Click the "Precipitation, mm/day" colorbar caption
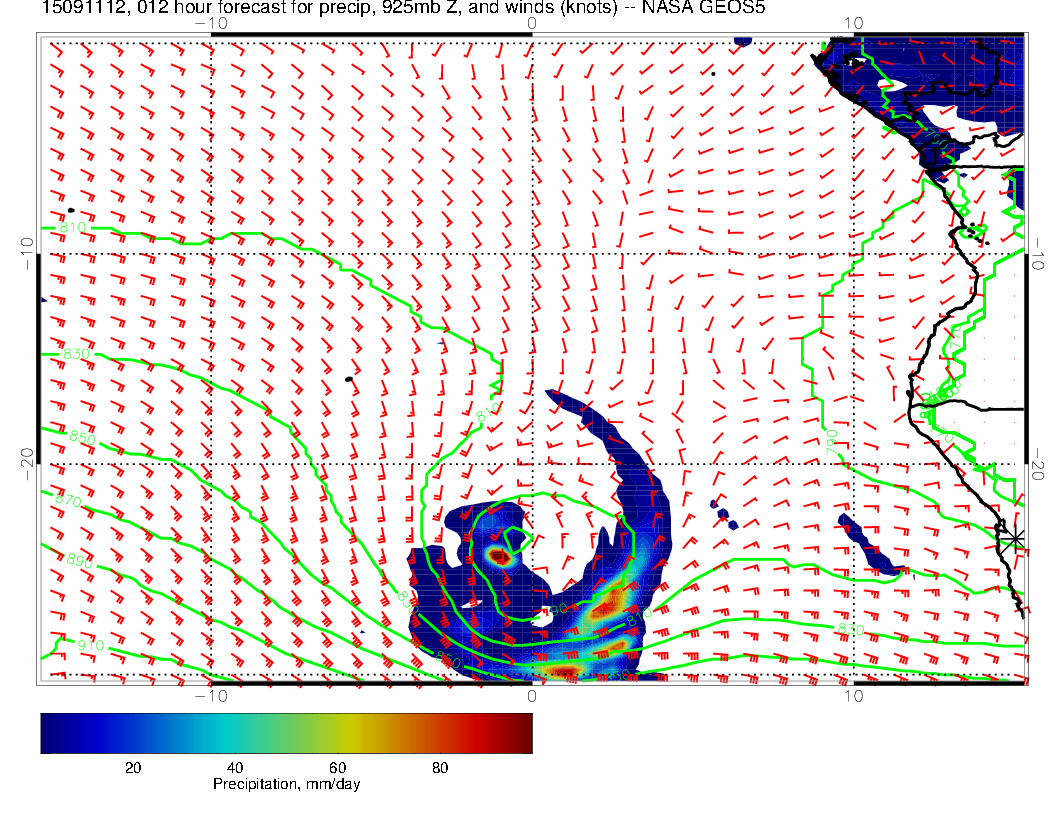The image size is (1056, 816). [286, 785]
